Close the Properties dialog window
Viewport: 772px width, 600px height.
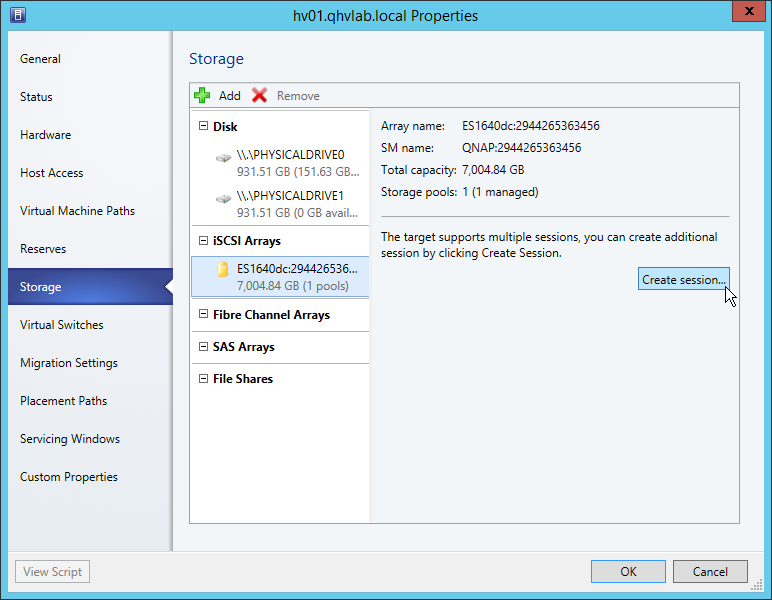coord(743,13)
